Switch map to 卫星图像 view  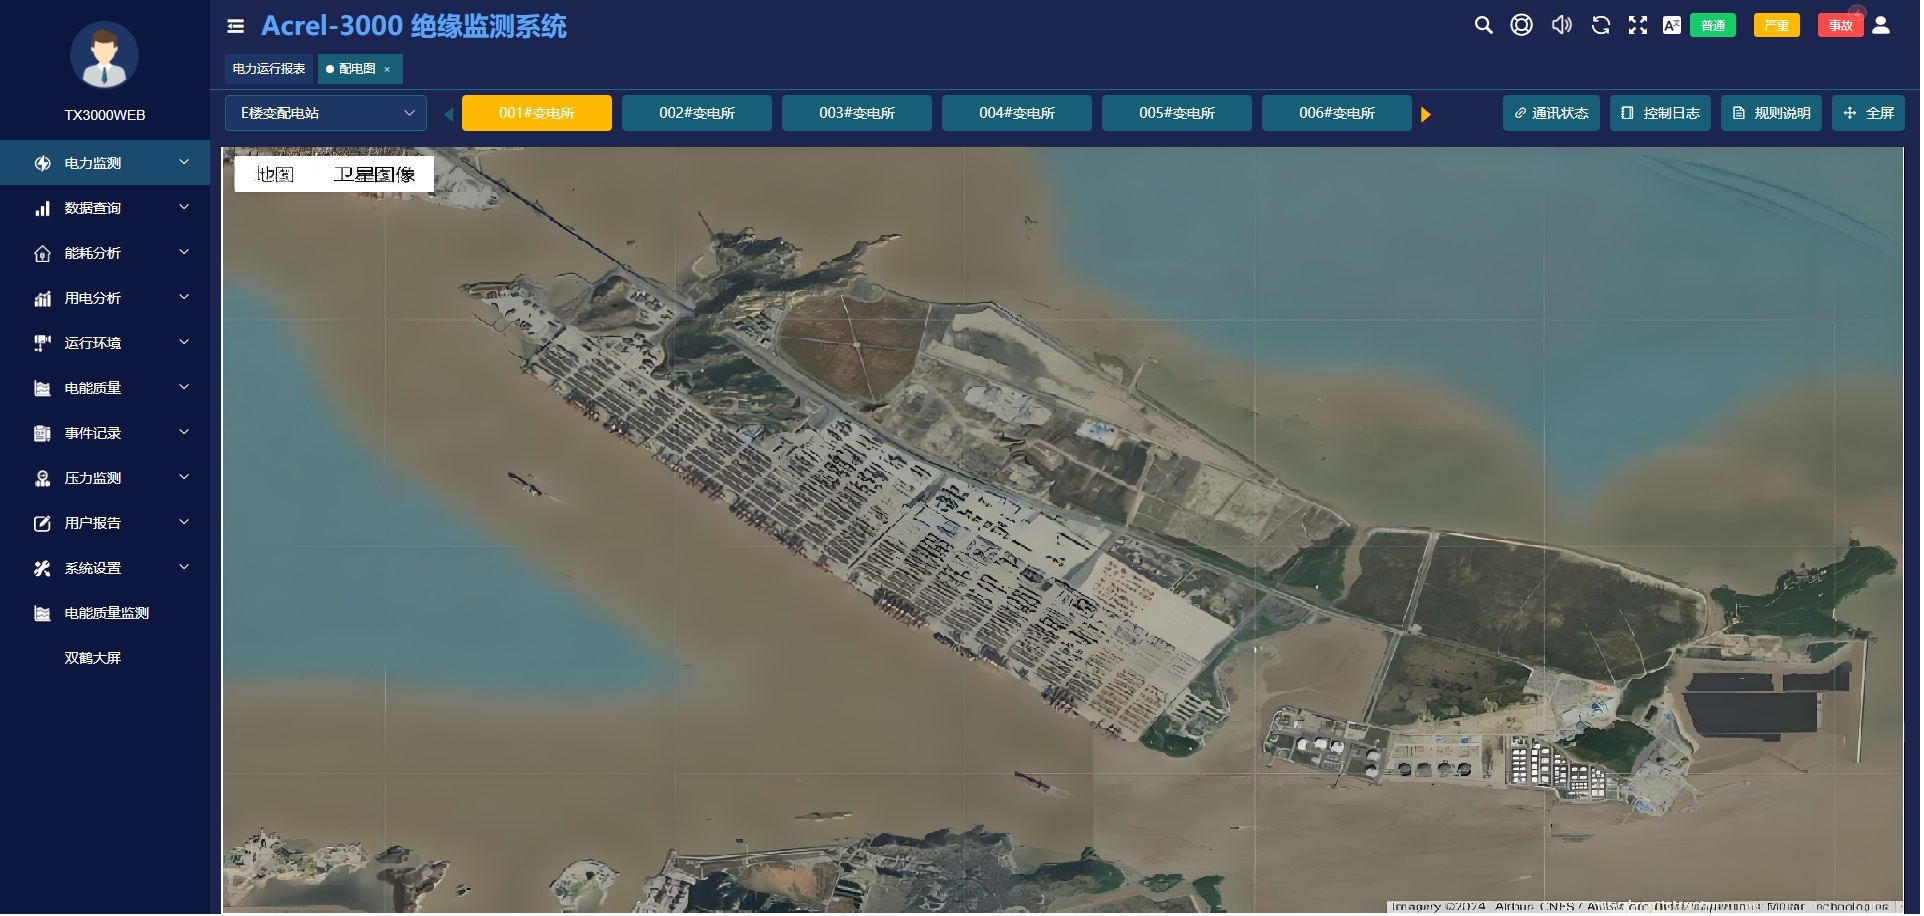tap(375, 175)
